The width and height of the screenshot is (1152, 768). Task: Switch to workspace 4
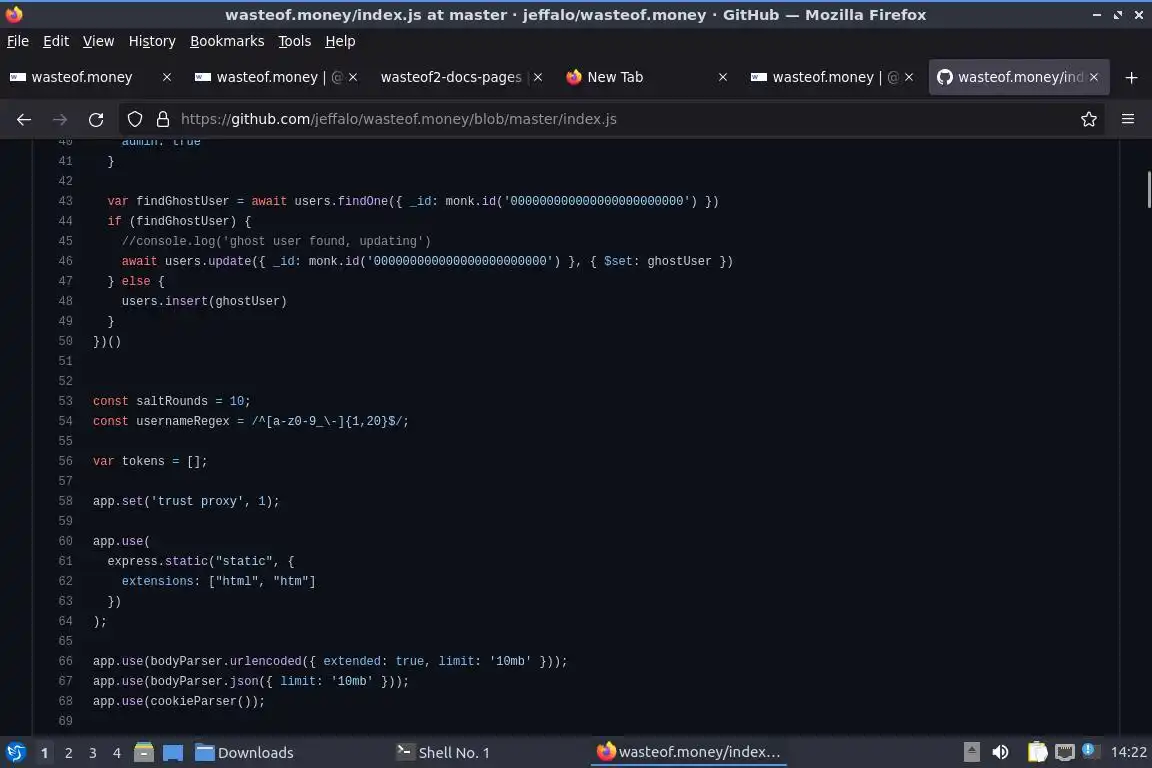click(117, 753)
